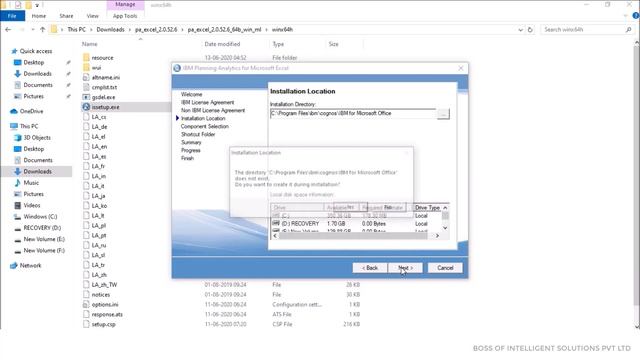The height and width of the screenshot is (360, 640).
Task: Open the File tab in Explorer
Action: point(12,16)
